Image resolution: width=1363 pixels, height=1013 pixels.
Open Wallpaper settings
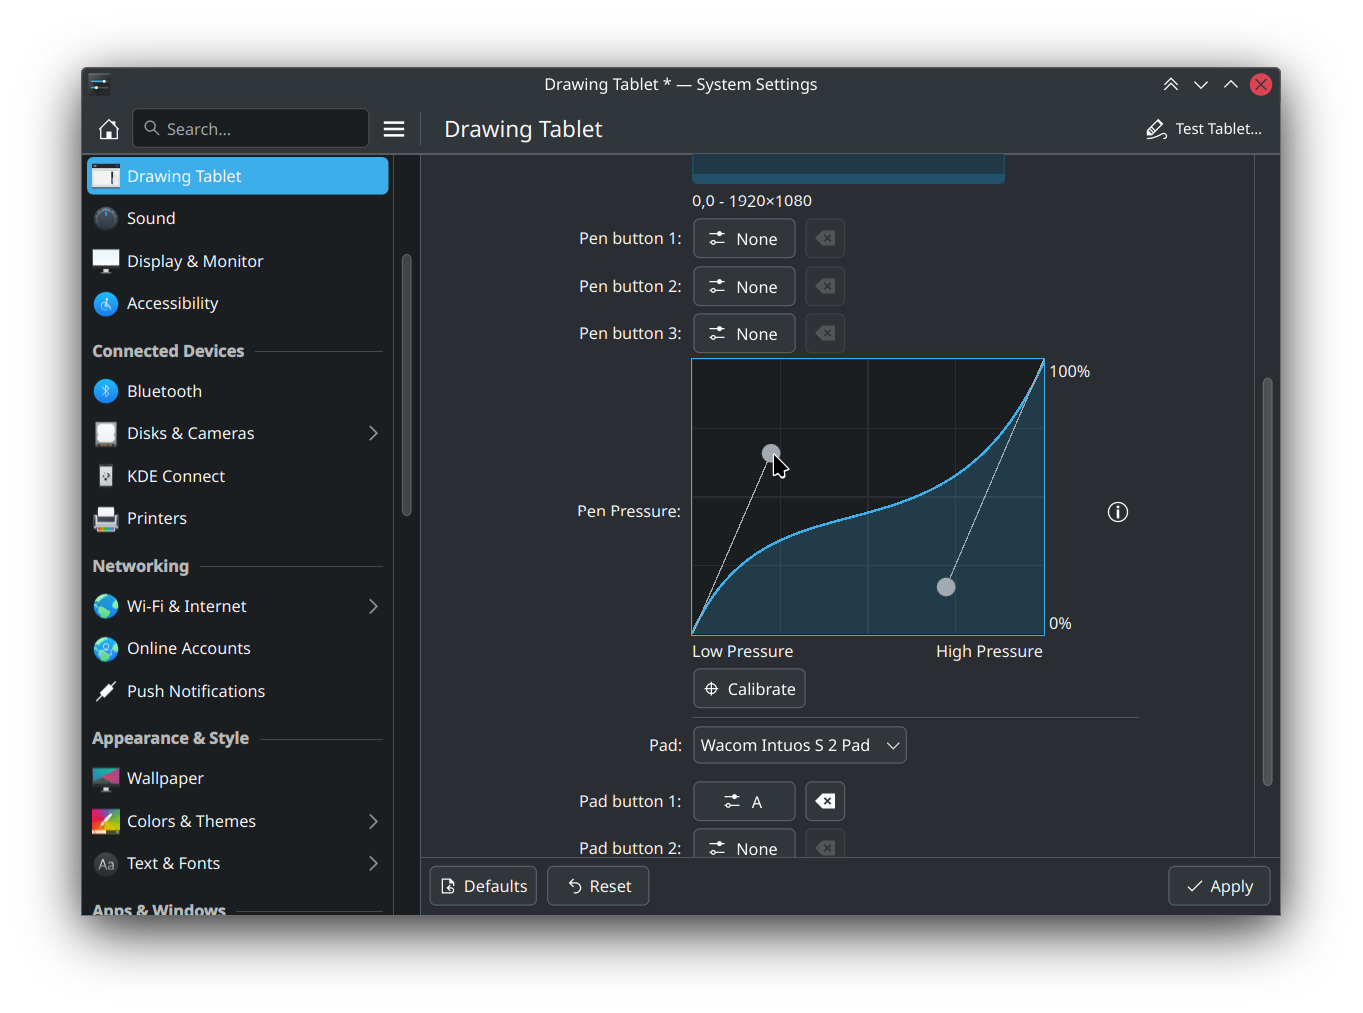click(x=165, y=778)
